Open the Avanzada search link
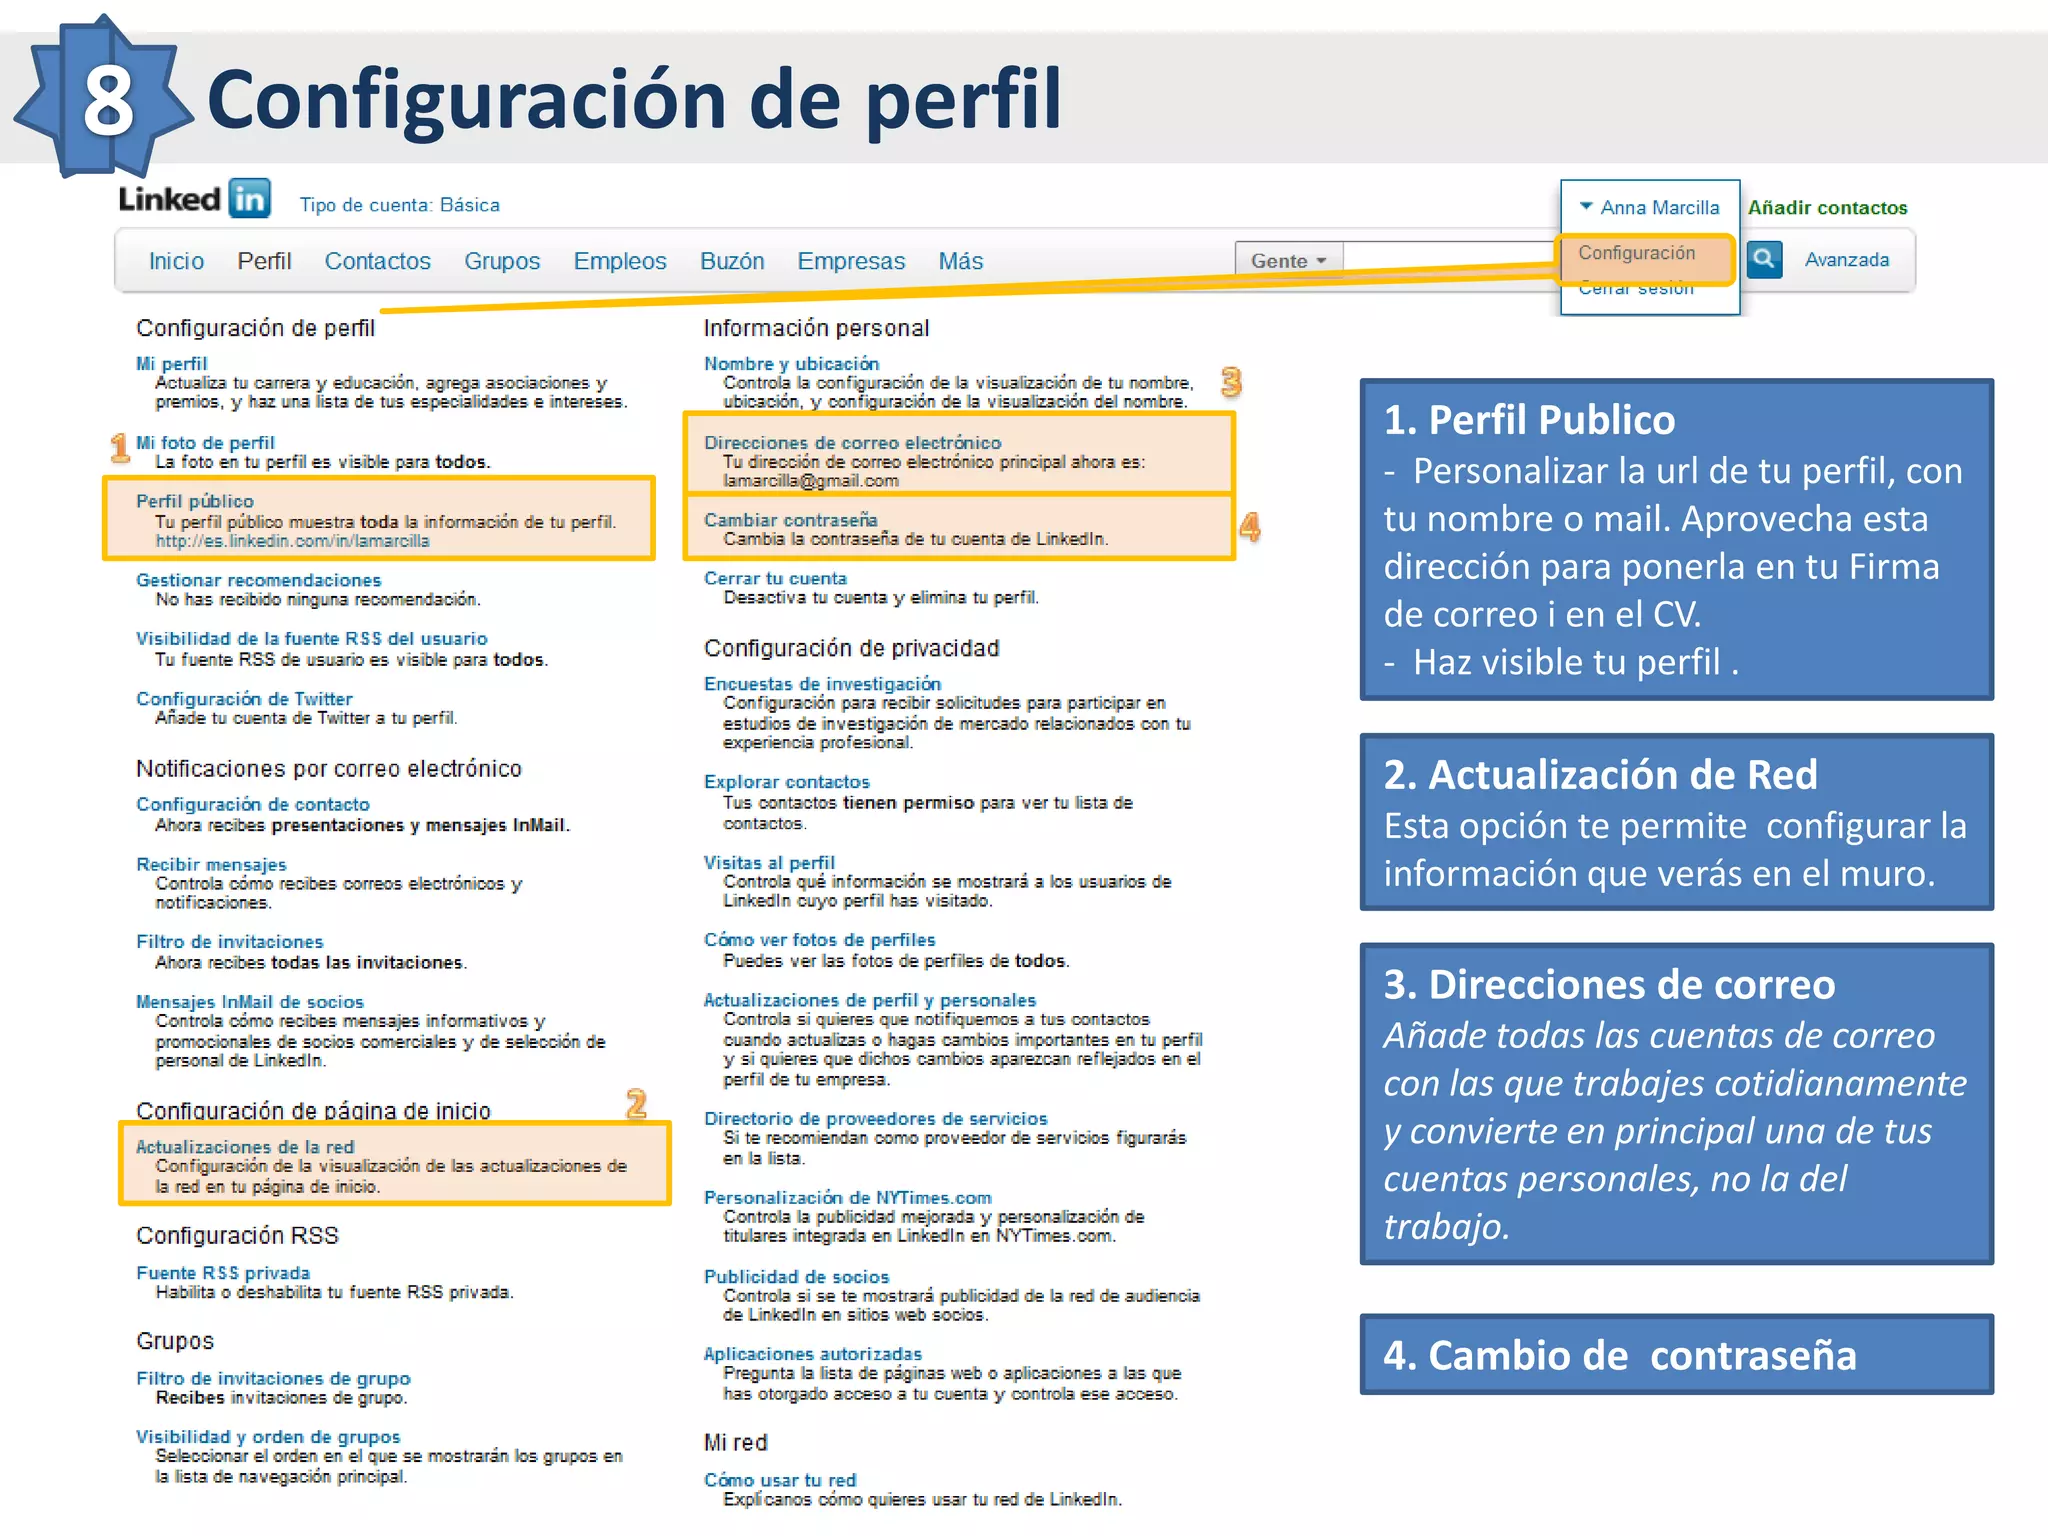The width and height of the screenshot is (2048, 1536). pos(1847,260)
